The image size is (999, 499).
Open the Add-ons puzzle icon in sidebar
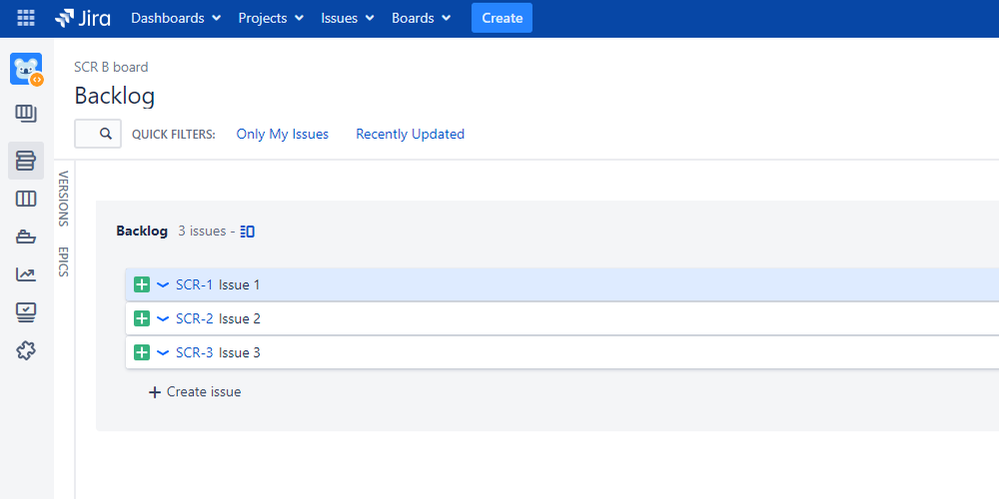point(26,350)
